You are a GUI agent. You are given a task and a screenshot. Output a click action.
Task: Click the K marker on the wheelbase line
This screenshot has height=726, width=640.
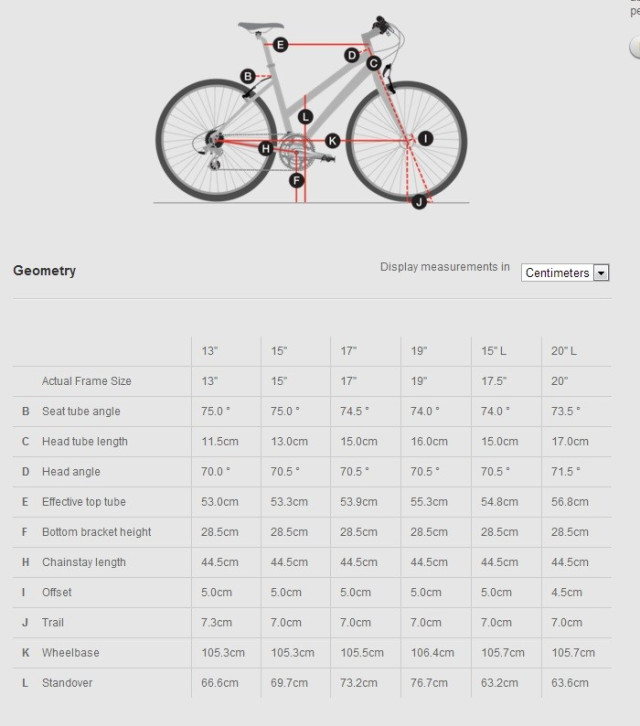(332, 141)
